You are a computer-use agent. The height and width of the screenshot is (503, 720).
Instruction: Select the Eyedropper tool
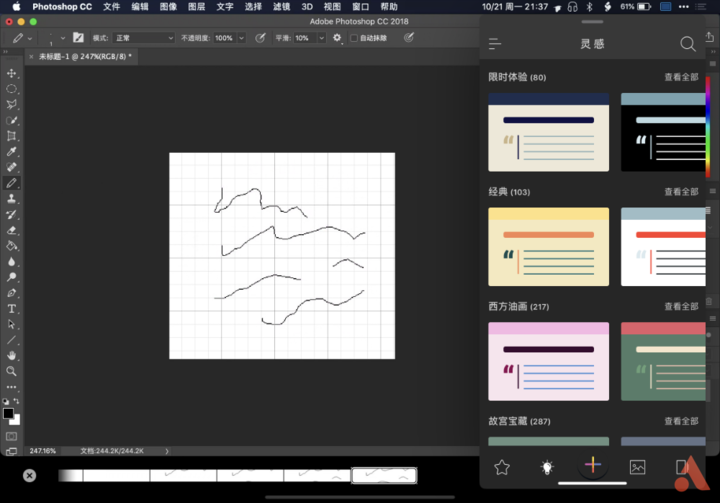point(12,152)
